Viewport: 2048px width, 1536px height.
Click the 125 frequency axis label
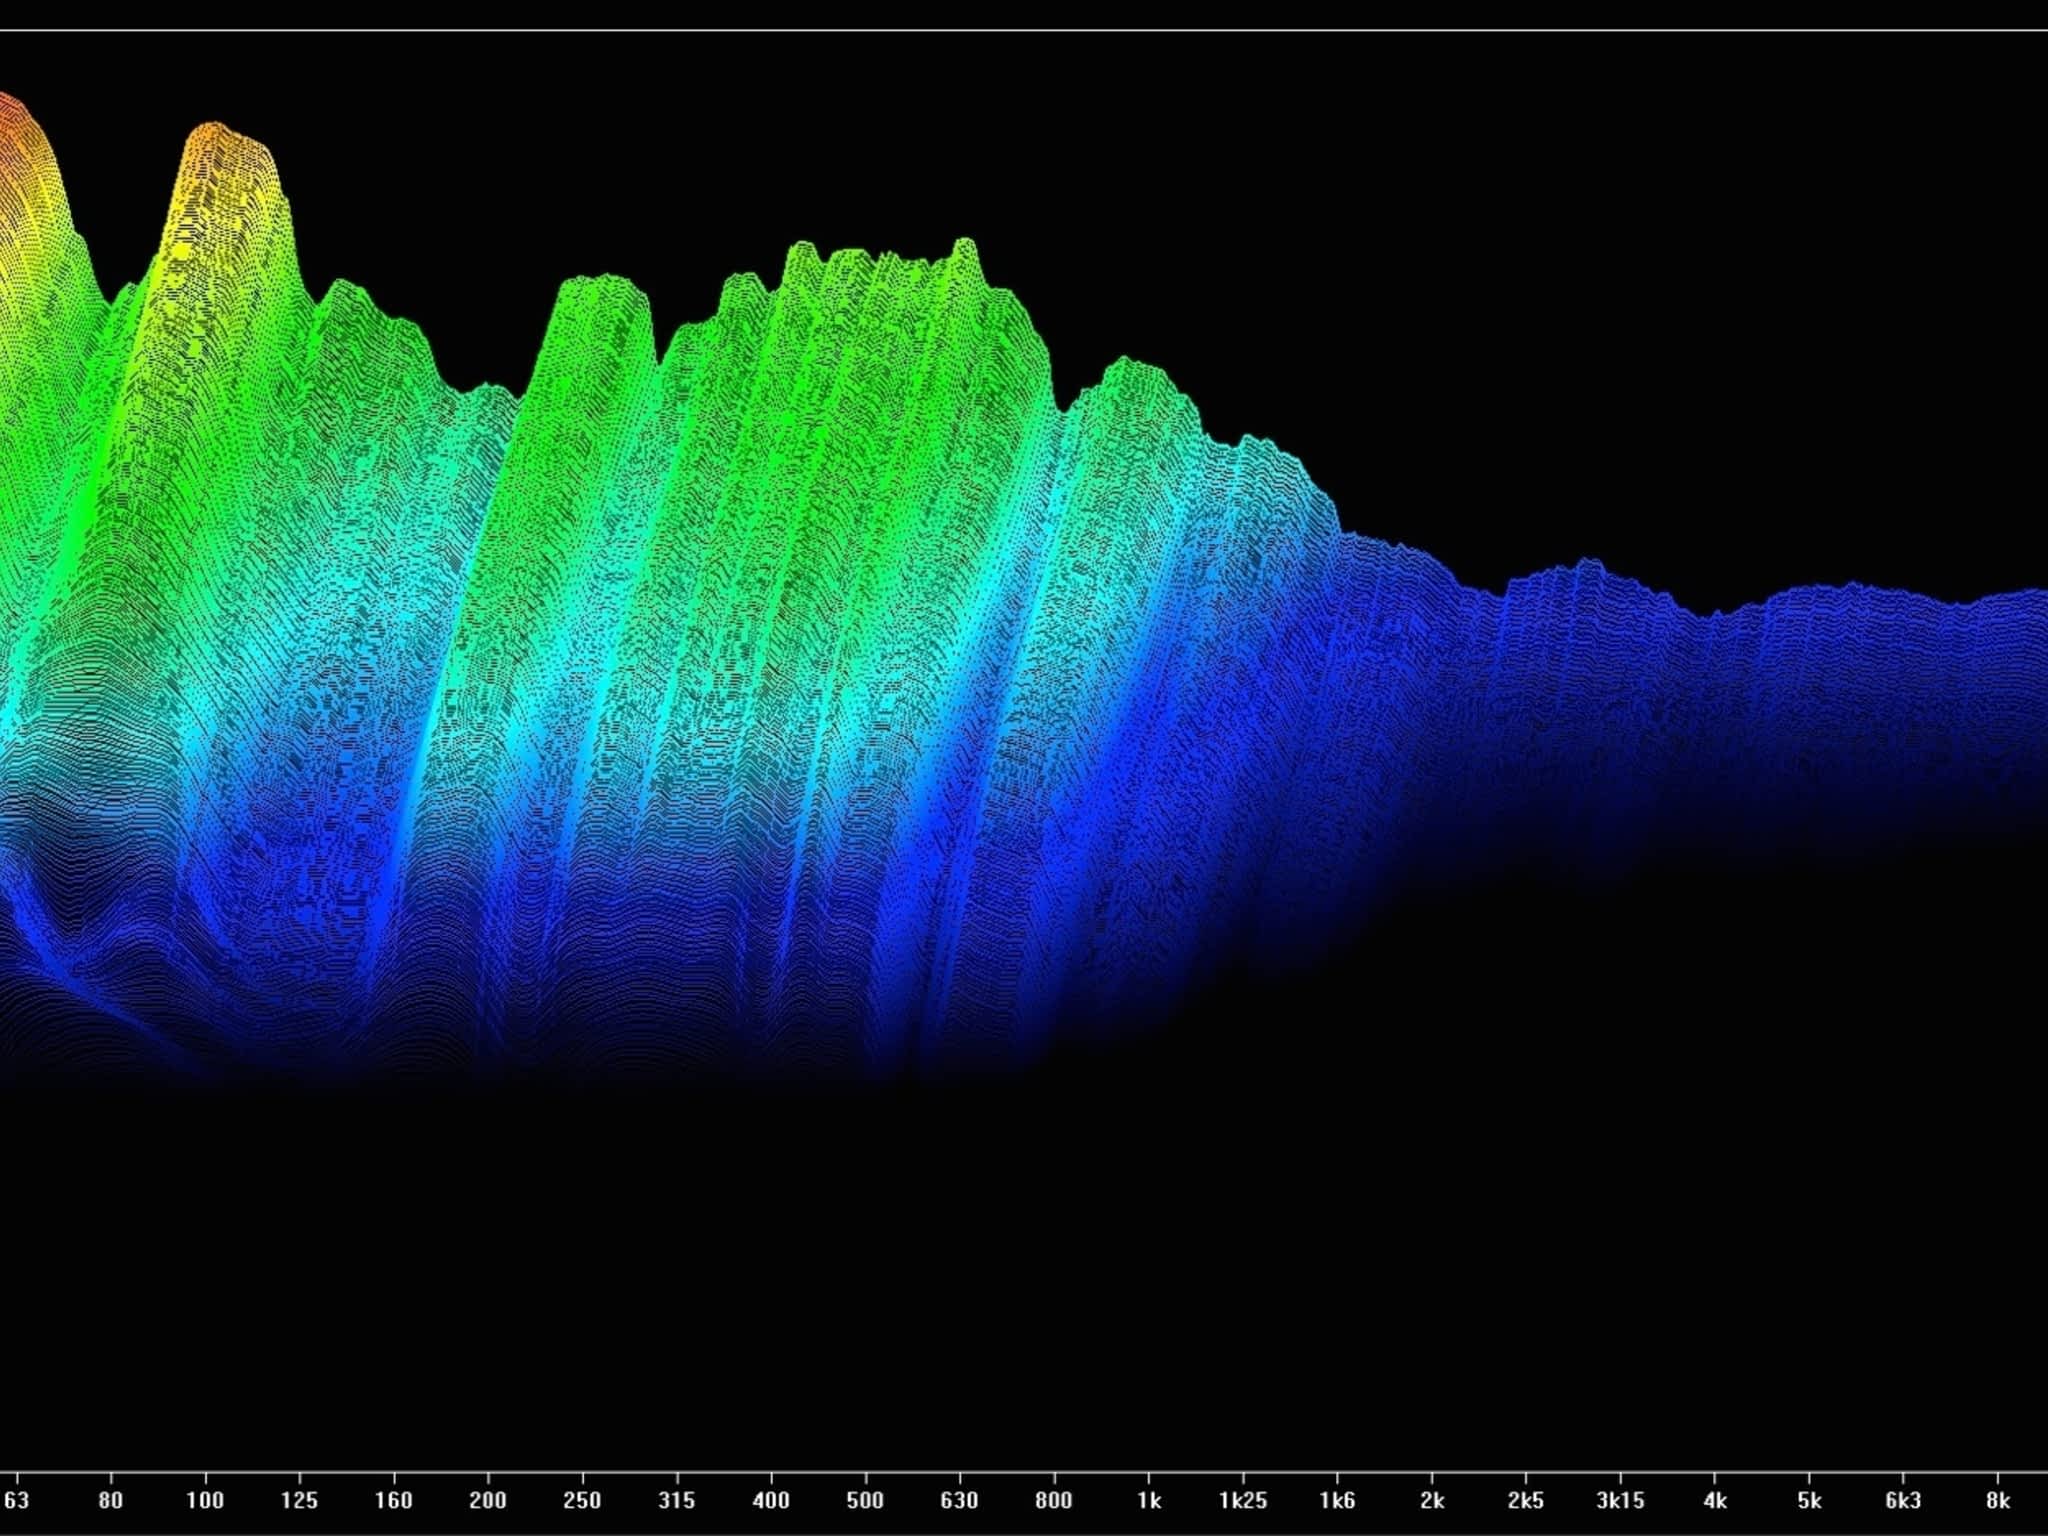(x=299, y=1501)
